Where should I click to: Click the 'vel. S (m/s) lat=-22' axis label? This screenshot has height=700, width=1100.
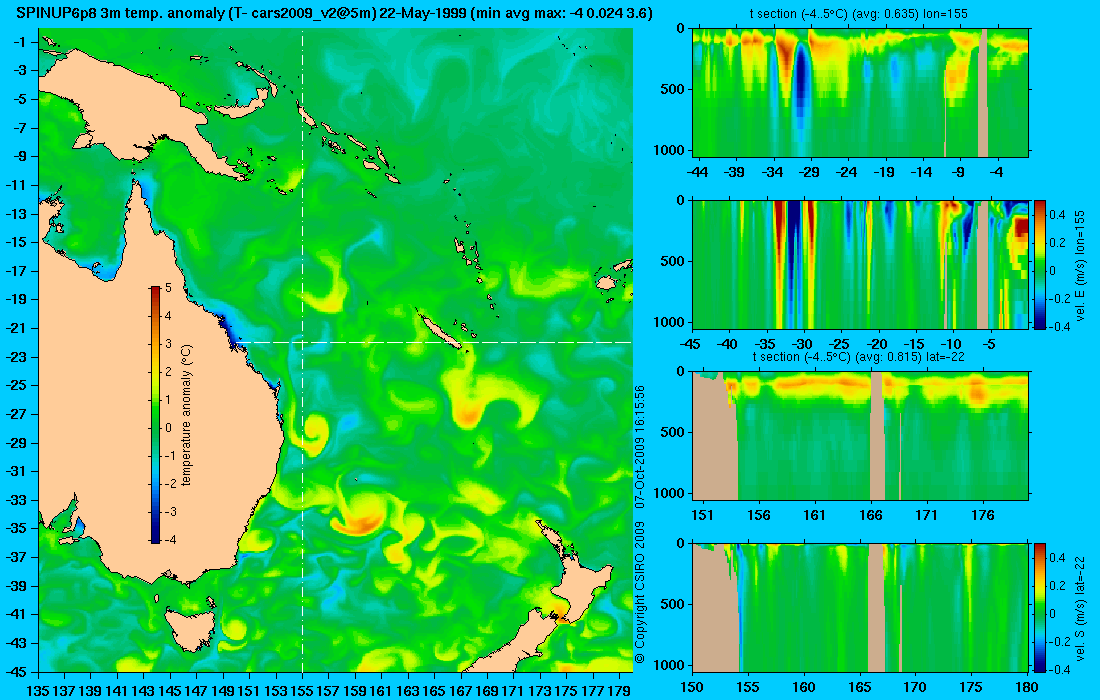tap(1080, 607)
